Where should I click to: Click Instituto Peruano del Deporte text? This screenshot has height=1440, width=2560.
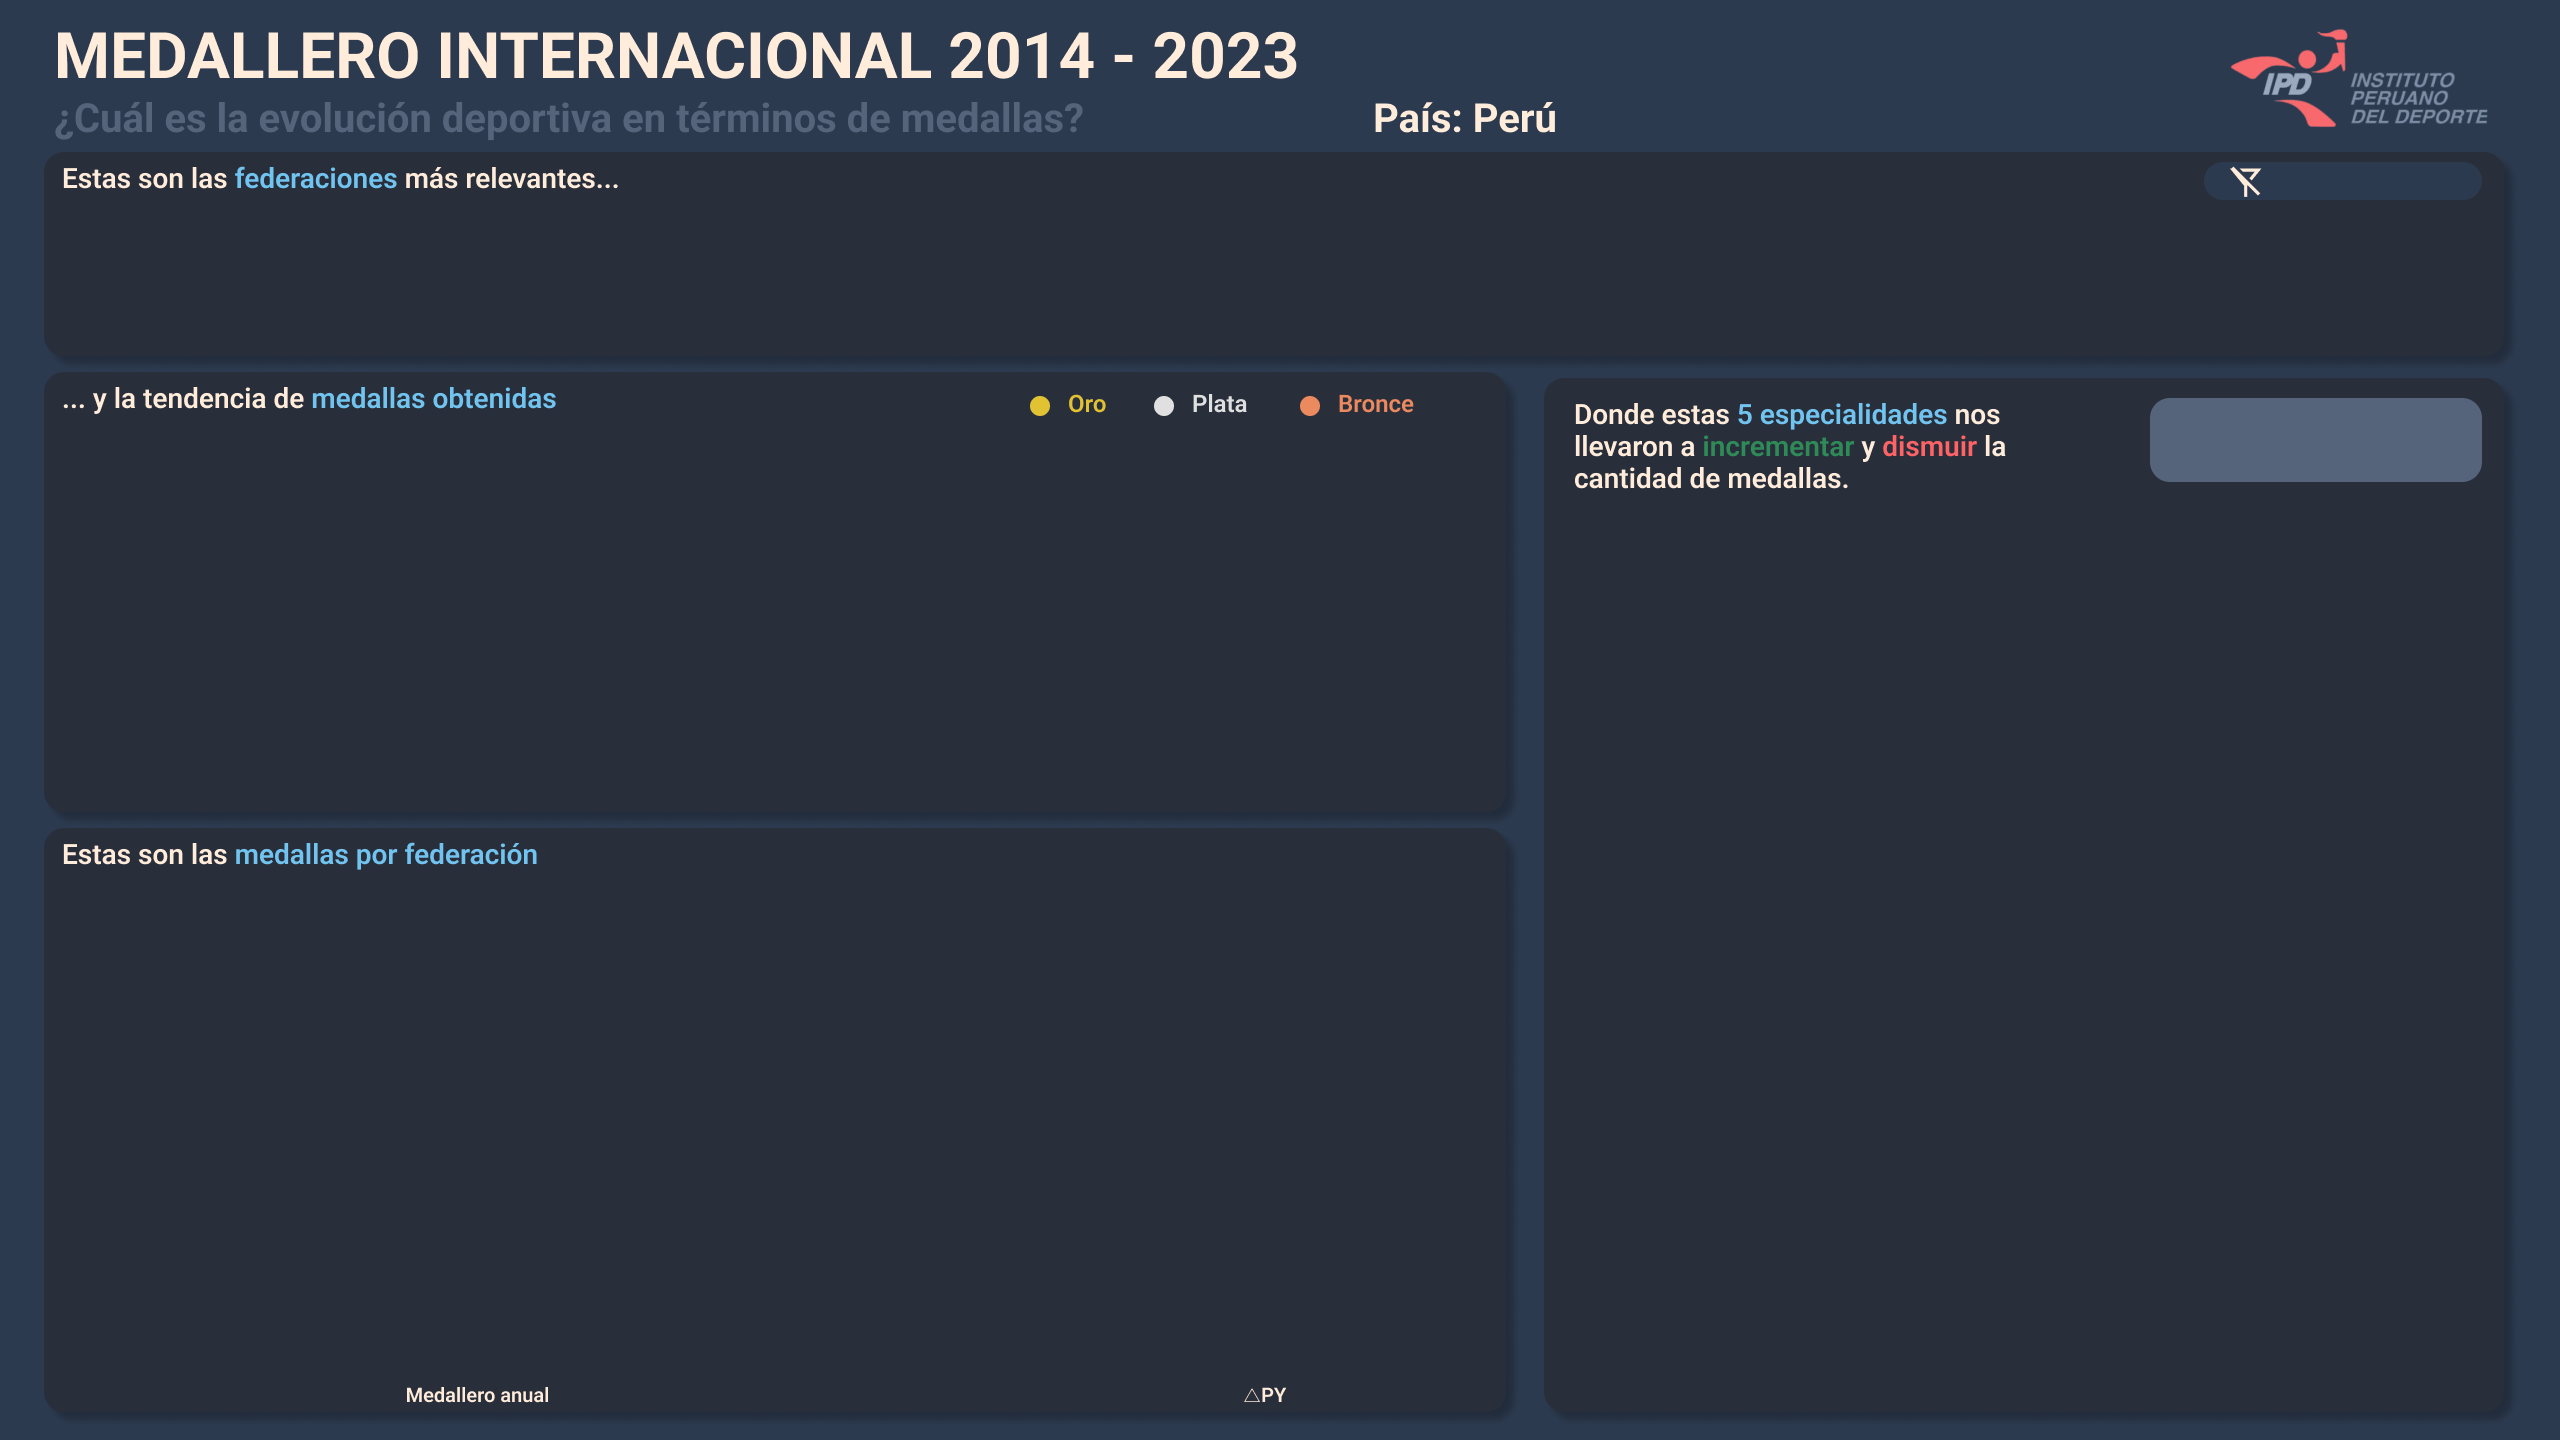[2417, 98]
